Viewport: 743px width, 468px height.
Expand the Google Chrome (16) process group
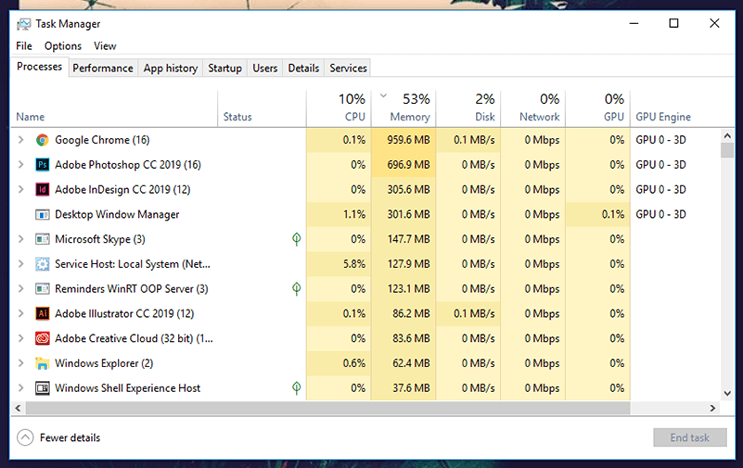pyautogui.click(x=21, y=140)
